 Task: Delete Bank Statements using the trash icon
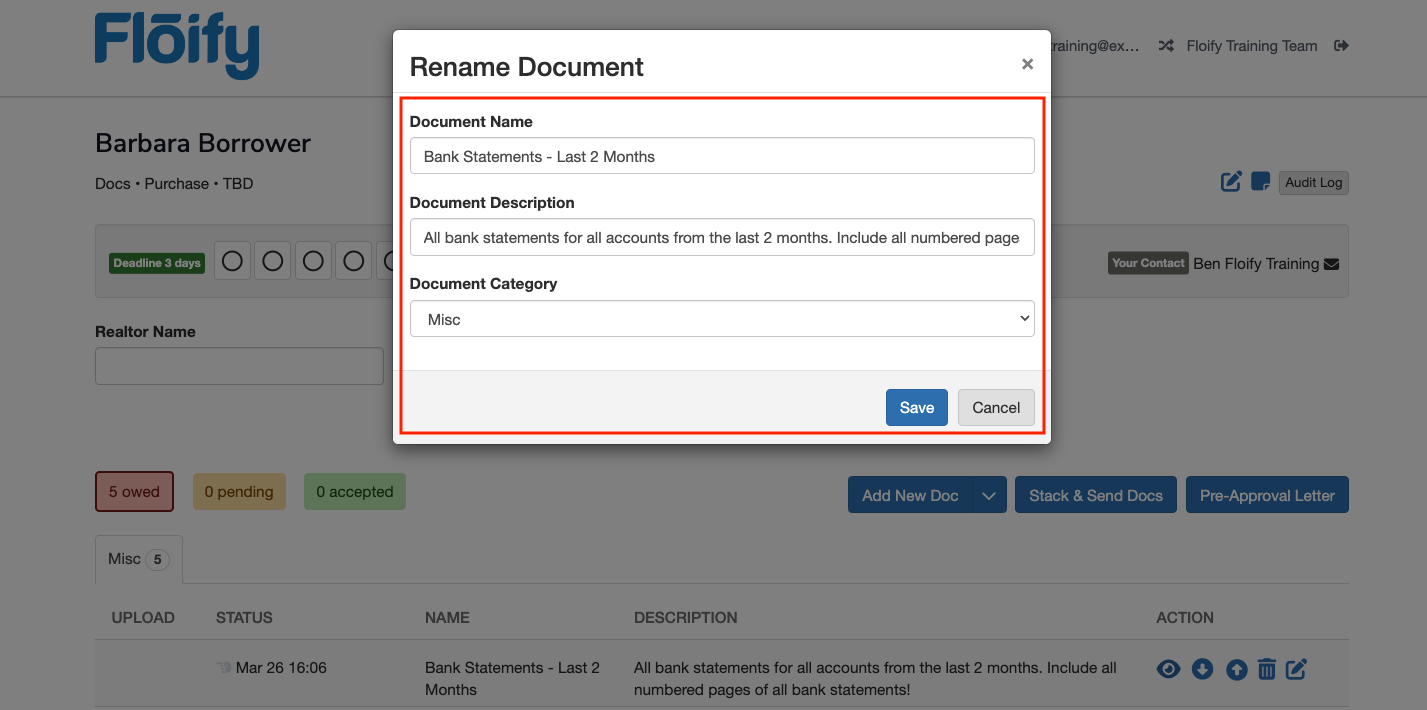tap(1266, 669)
